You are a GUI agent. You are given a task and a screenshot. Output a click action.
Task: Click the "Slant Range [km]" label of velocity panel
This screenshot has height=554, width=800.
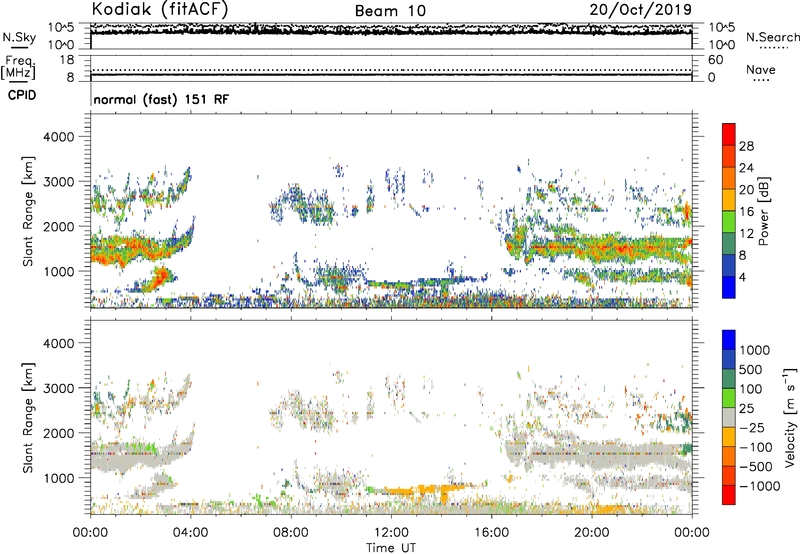(28, 418)
